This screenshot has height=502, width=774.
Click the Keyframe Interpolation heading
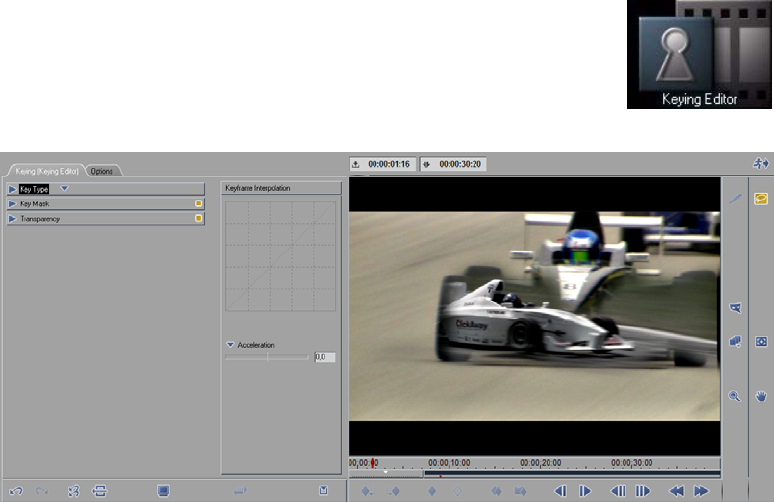click(x=258, y=188)
